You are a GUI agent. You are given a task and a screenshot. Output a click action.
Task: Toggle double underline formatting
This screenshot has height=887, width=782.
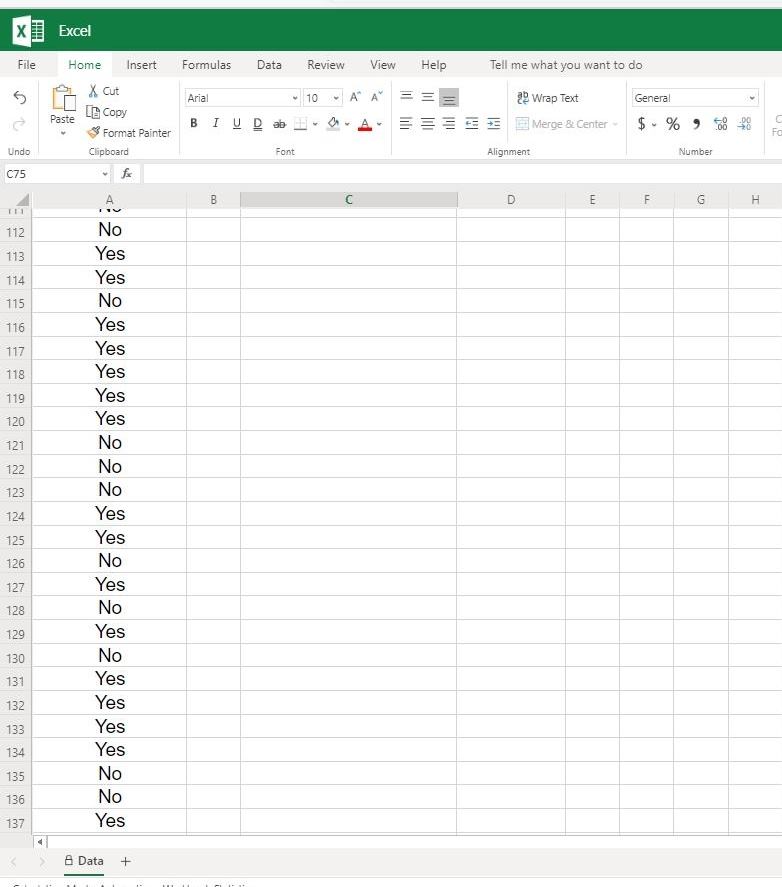pyautogui.click(x=257, y=124)
